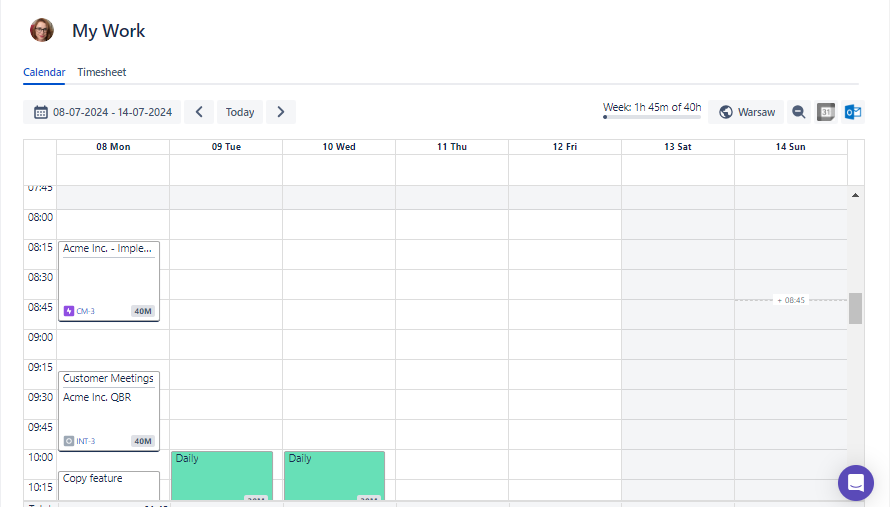Open the Warsaw timezone selector
Viewport: 890px width, 507px height.
point(747,112)
